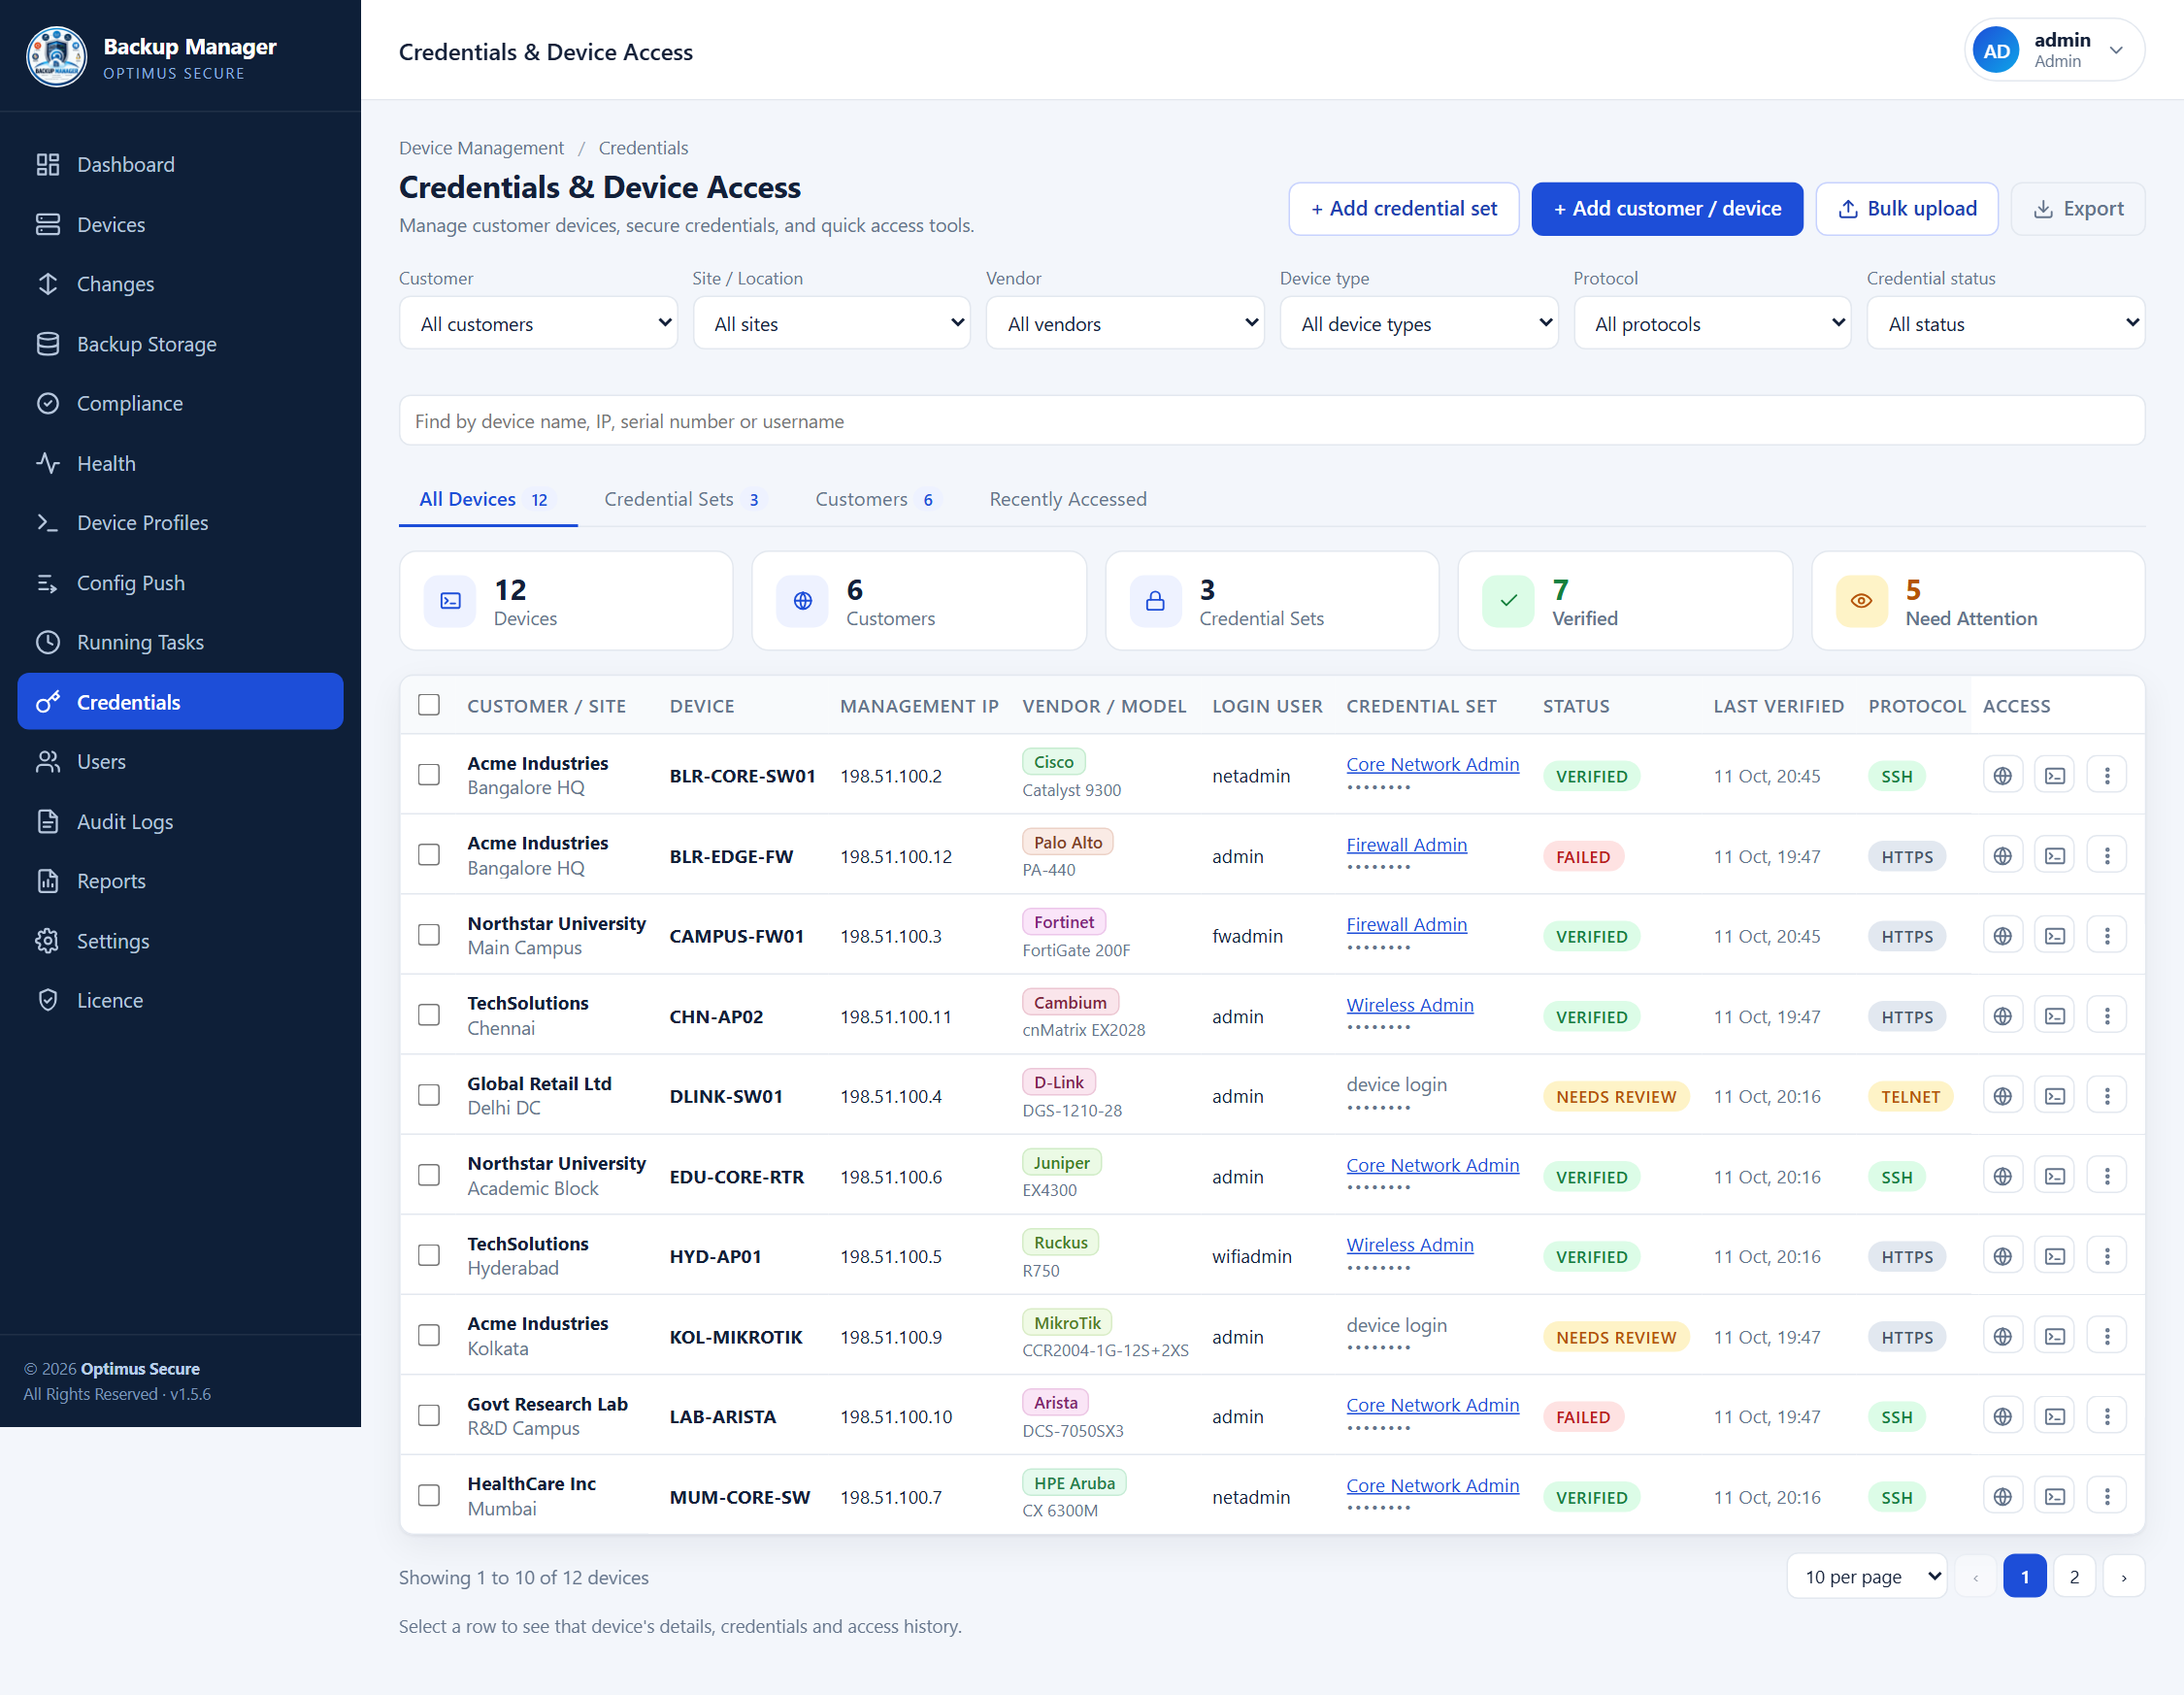The height and width of the screenshot is (1695, 2184).
Task: Open Audit Logs in sidebar
Action: pos(180,821)
